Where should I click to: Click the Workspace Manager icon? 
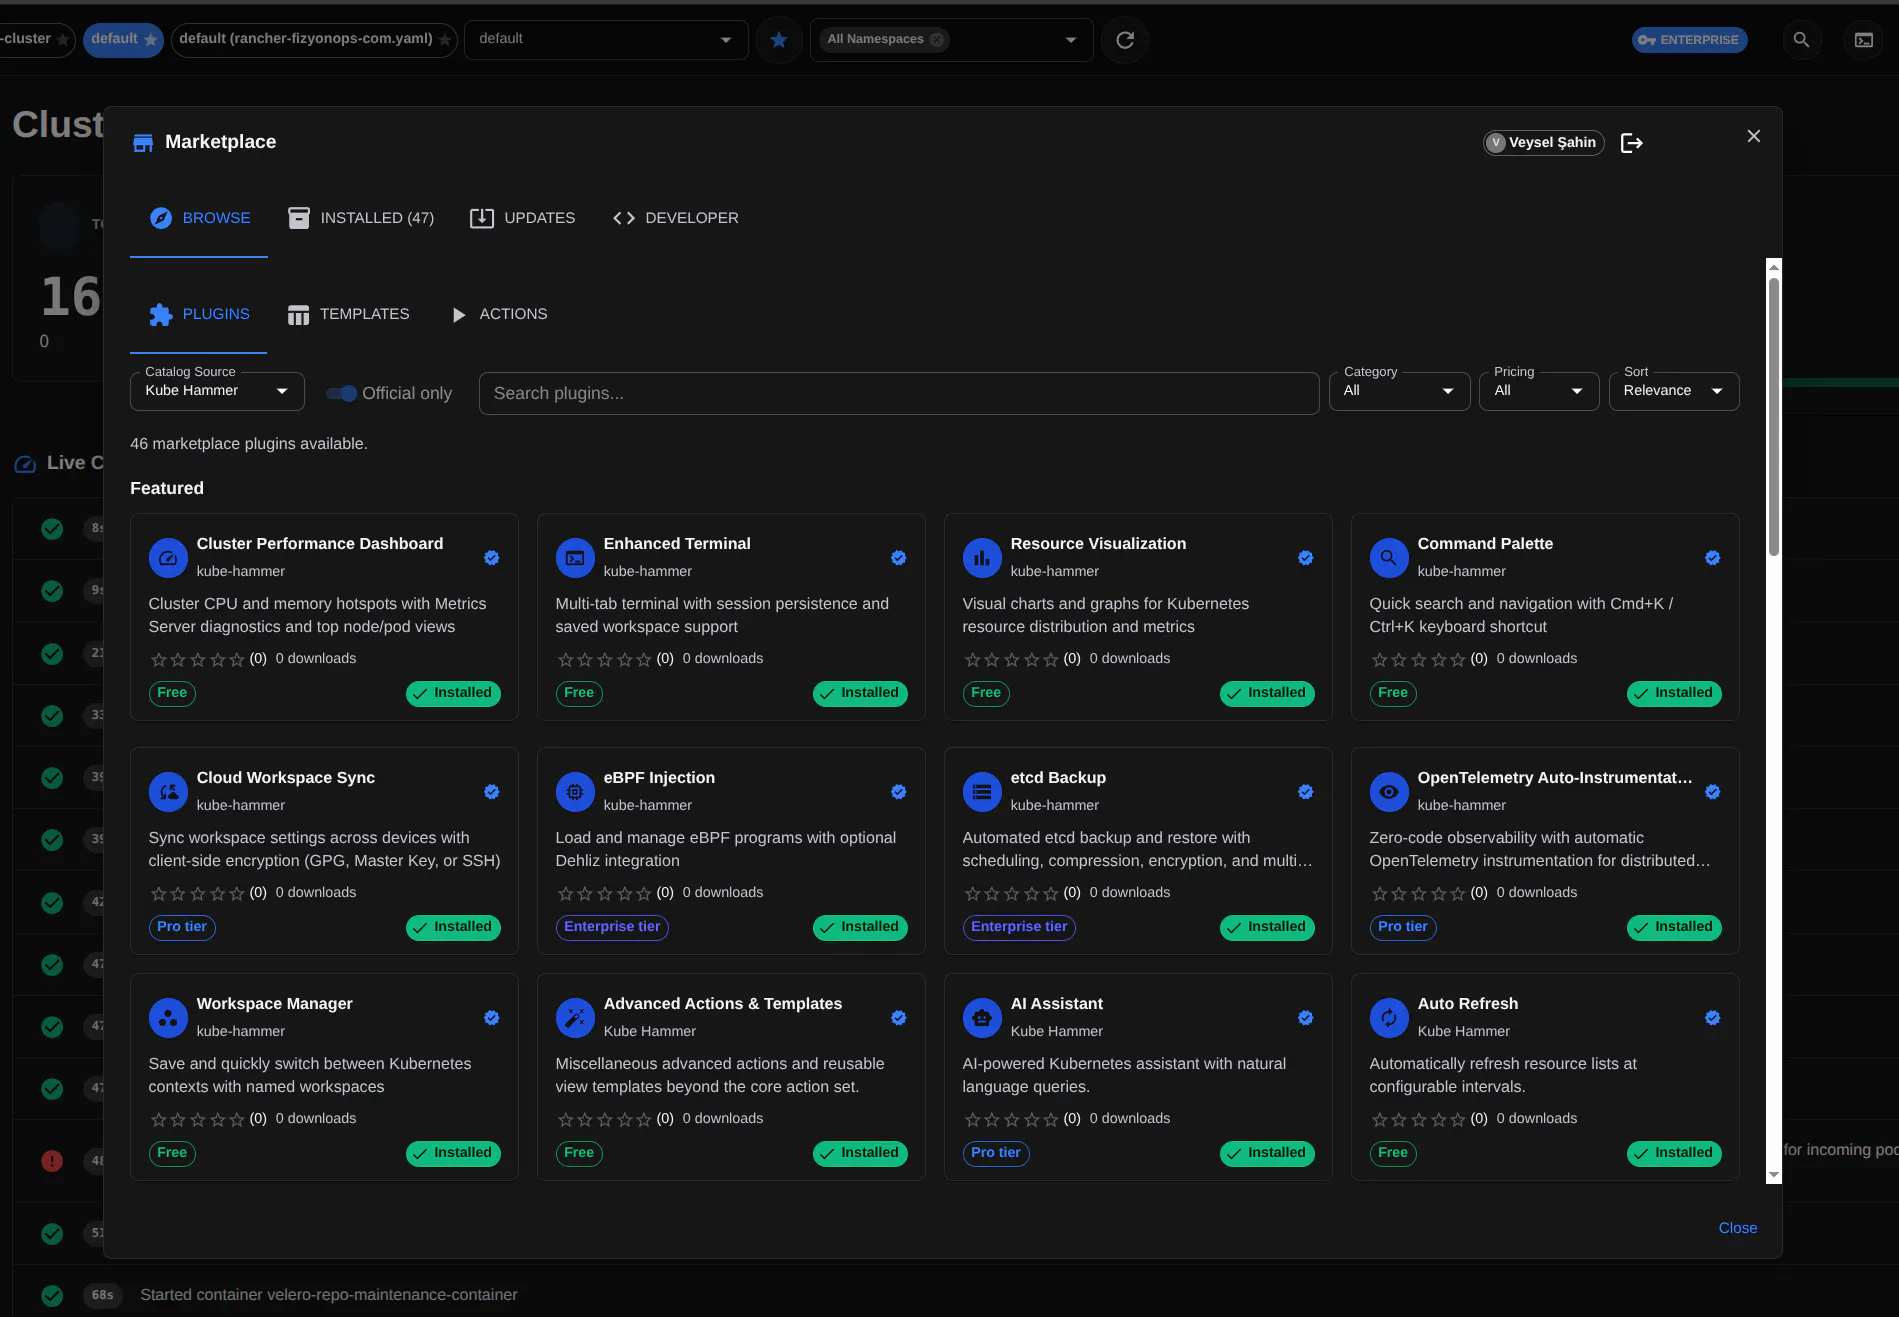point(168,1018)
